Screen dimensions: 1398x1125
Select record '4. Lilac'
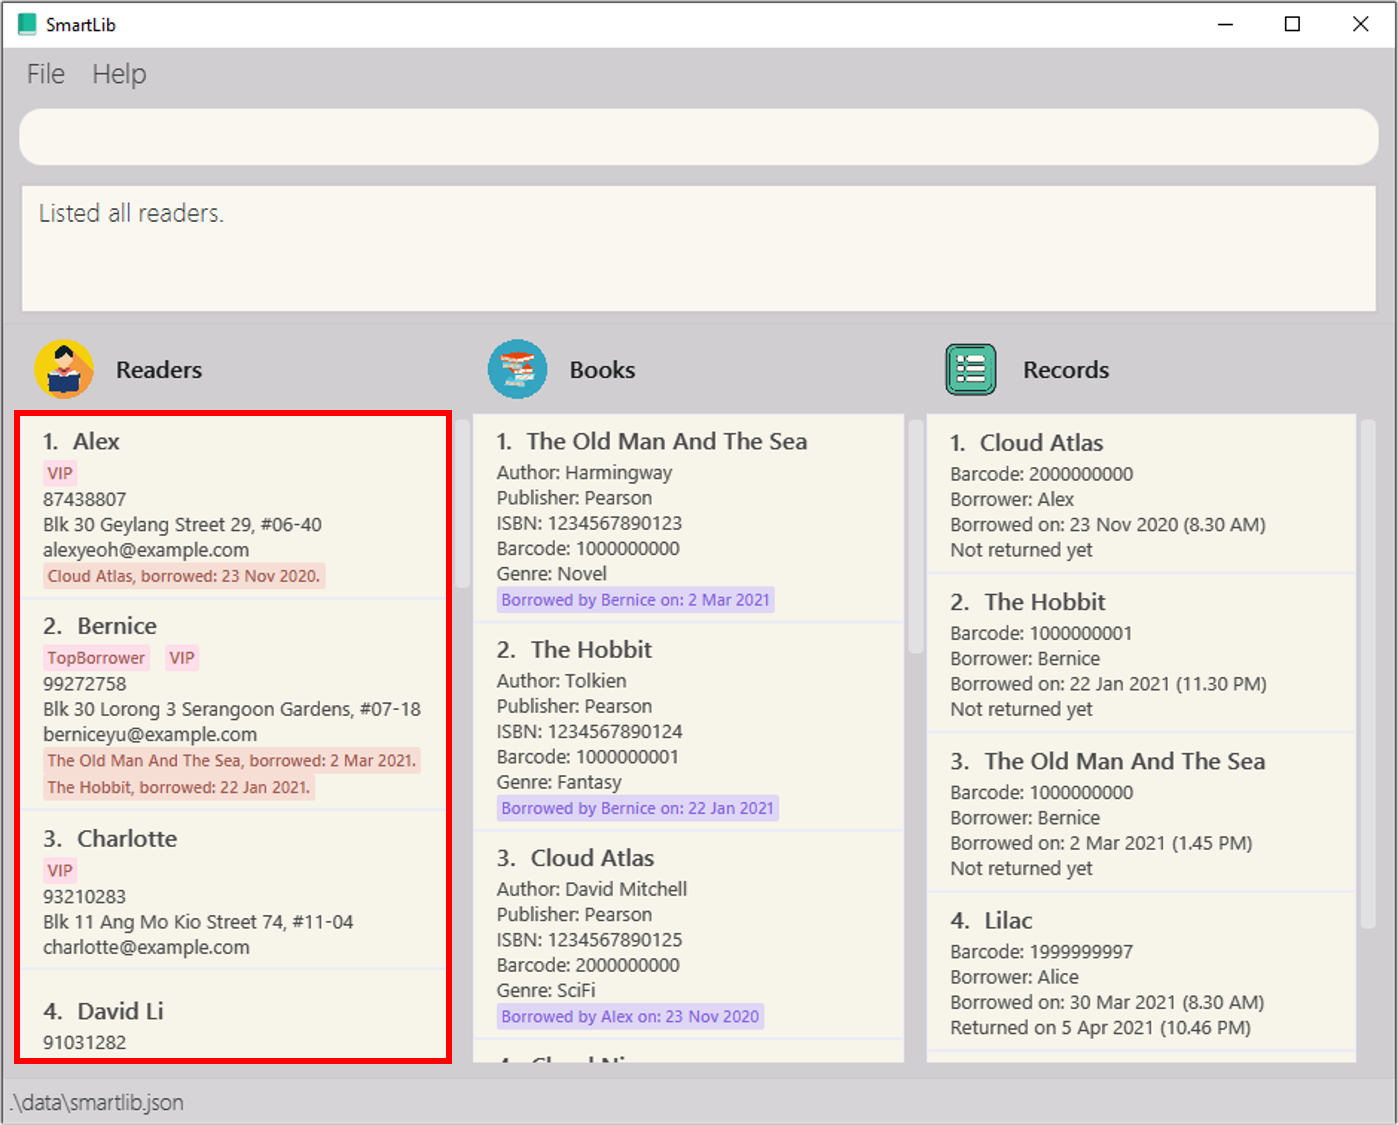[1141, 972]
